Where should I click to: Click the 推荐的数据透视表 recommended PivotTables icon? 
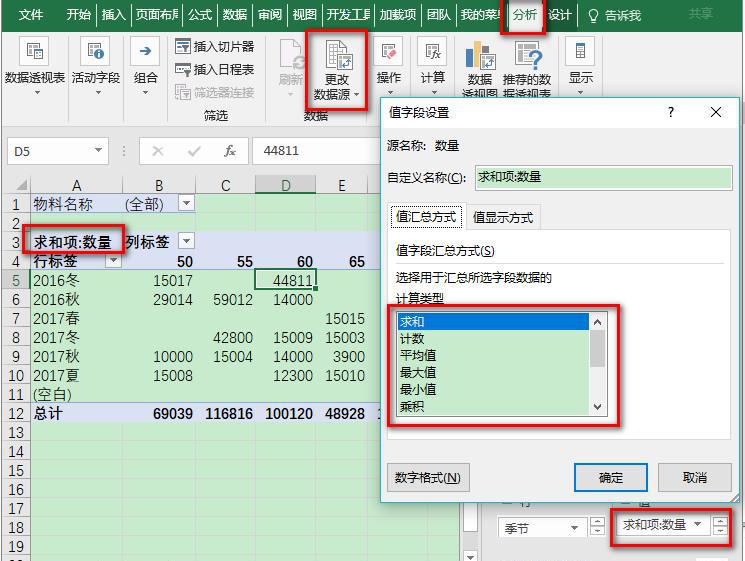click(527, 55)
